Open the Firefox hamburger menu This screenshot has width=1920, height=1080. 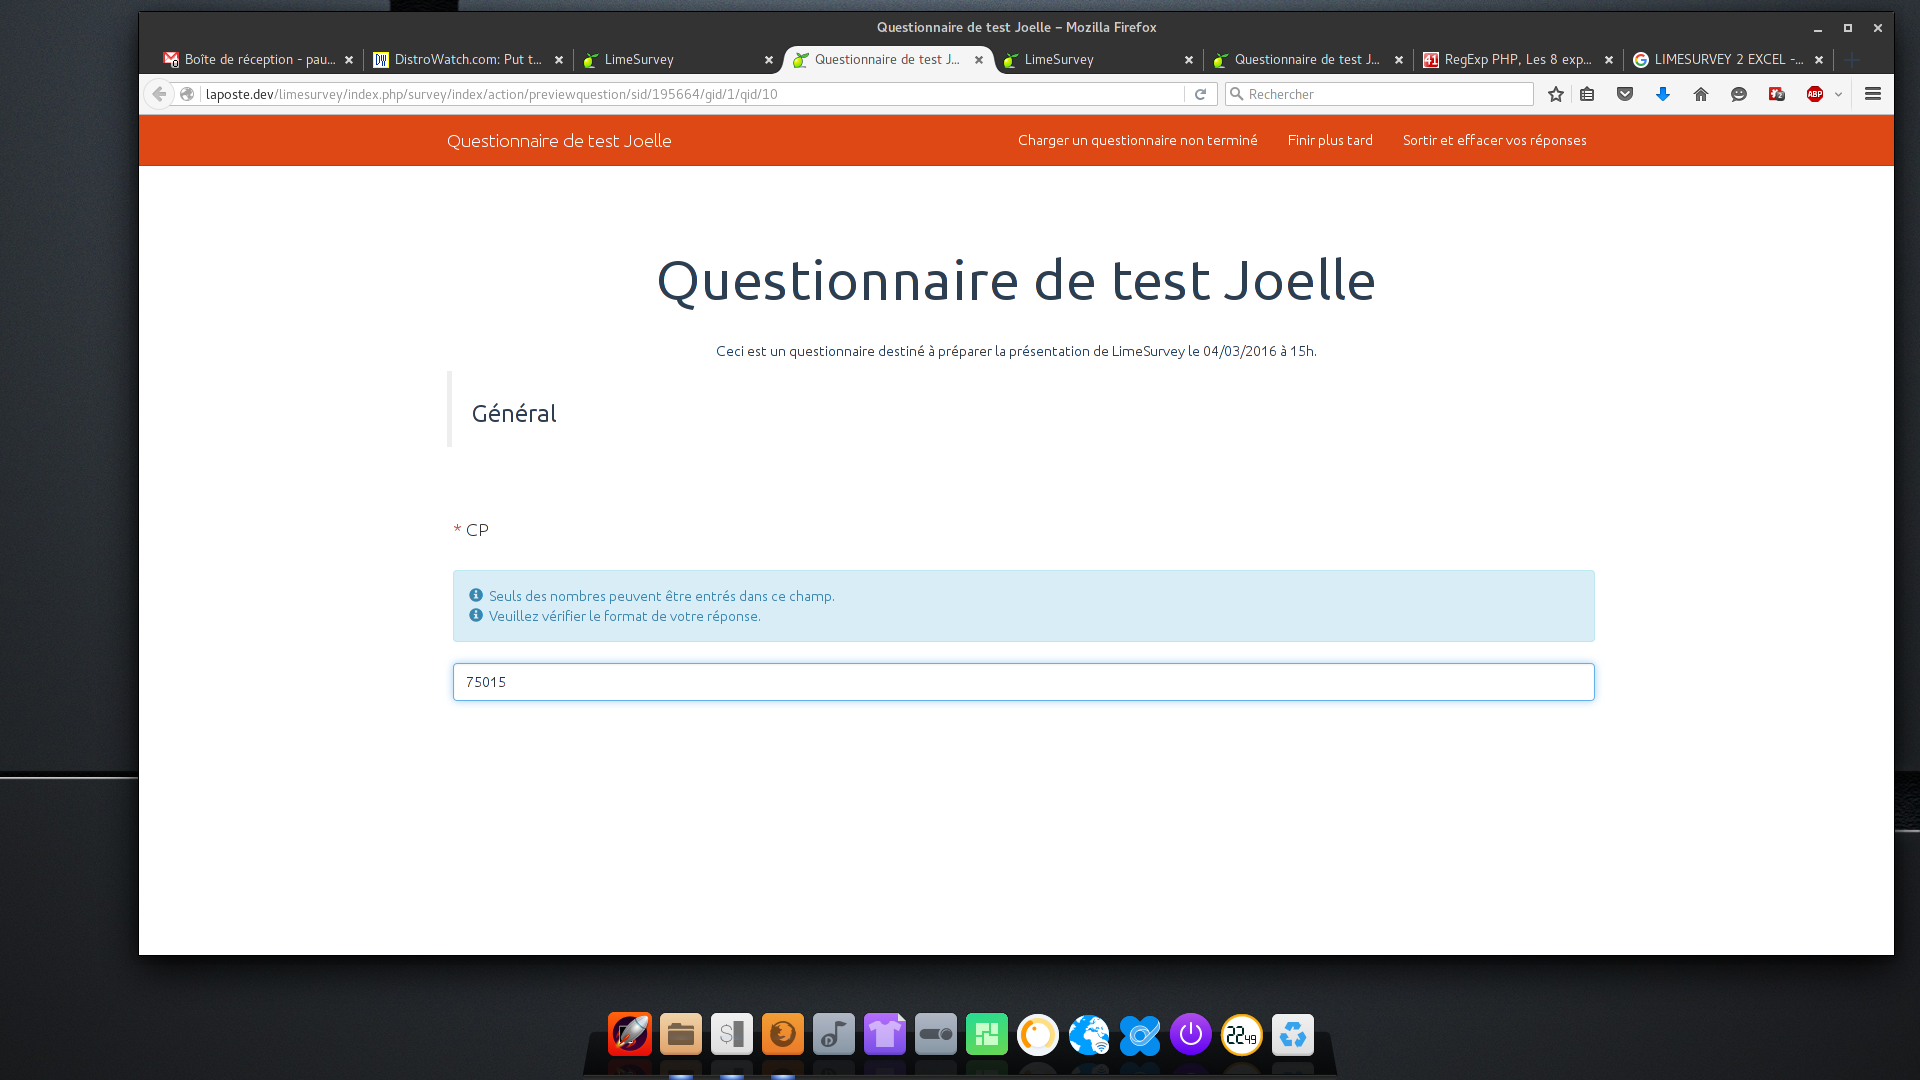tap(1873, 94)
